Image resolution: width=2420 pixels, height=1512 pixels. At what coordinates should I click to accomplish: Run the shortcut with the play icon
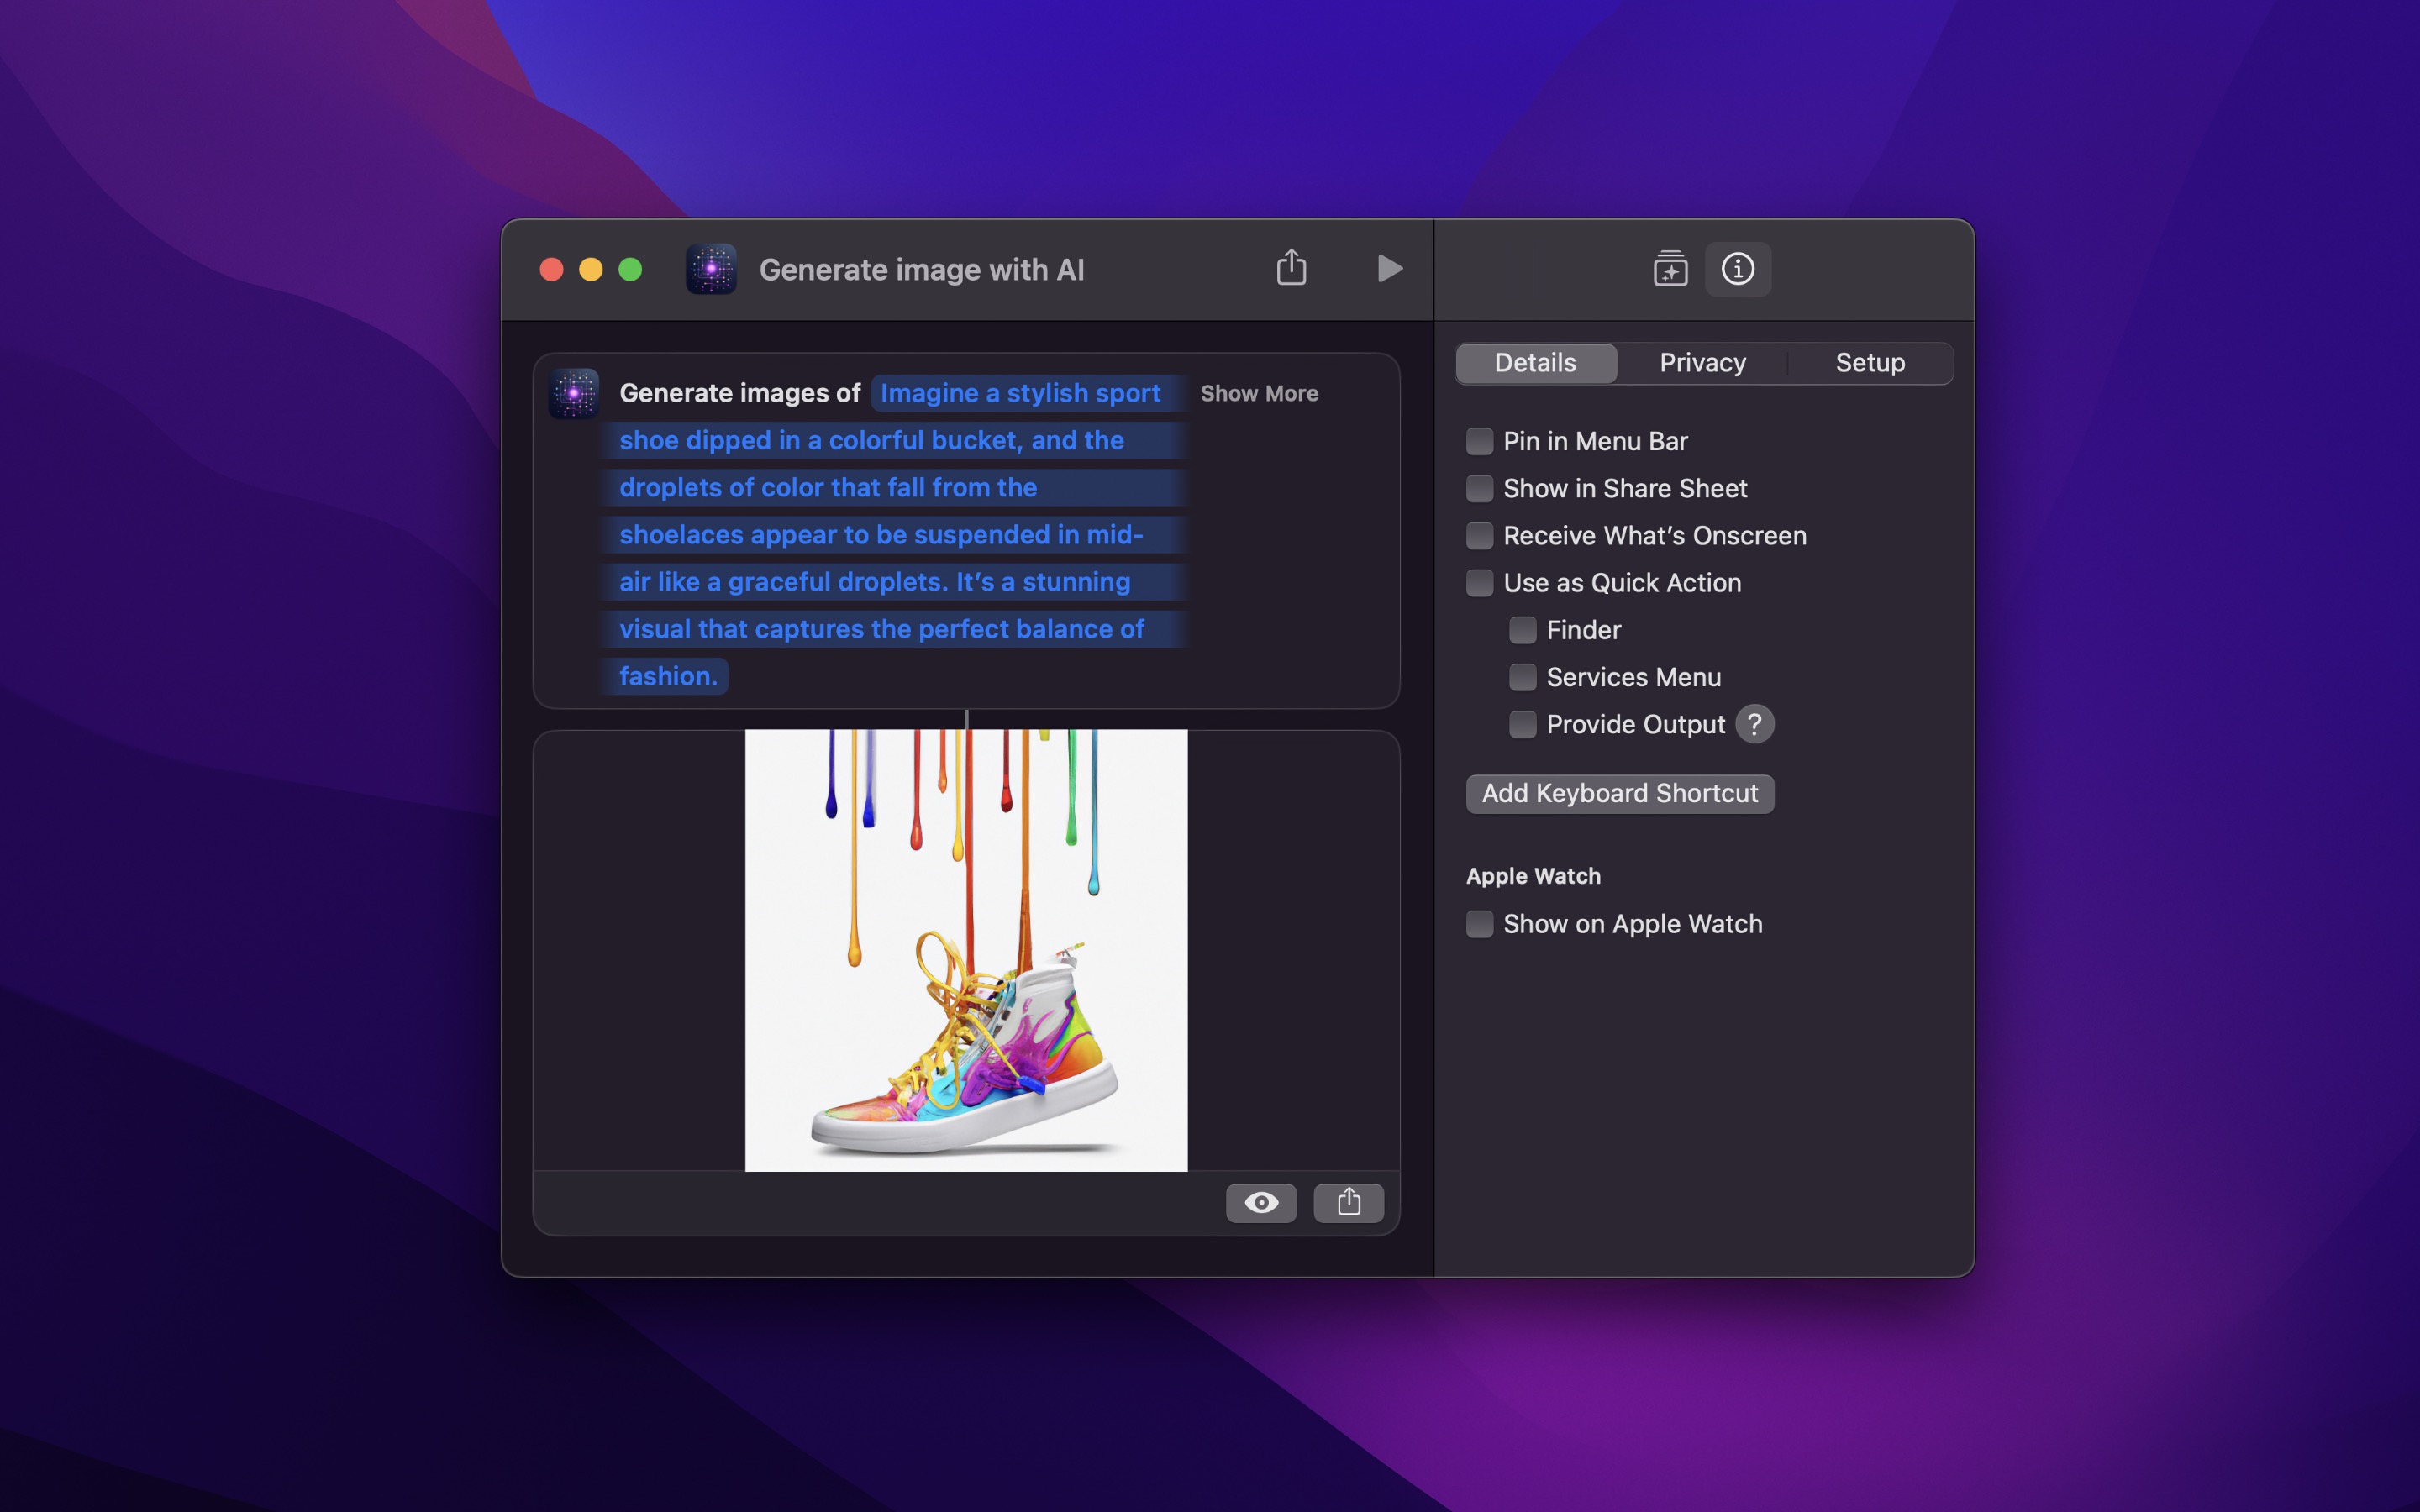(1389, 268)
